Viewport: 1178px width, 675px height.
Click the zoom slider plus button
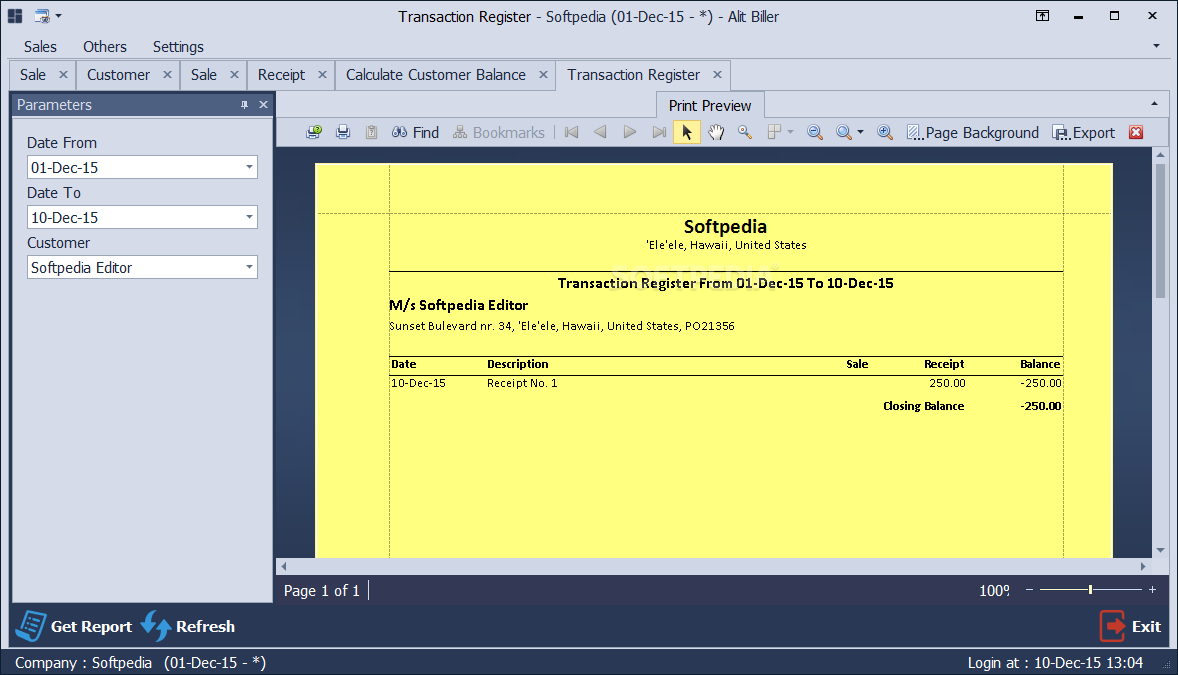tap(1152, 590)
